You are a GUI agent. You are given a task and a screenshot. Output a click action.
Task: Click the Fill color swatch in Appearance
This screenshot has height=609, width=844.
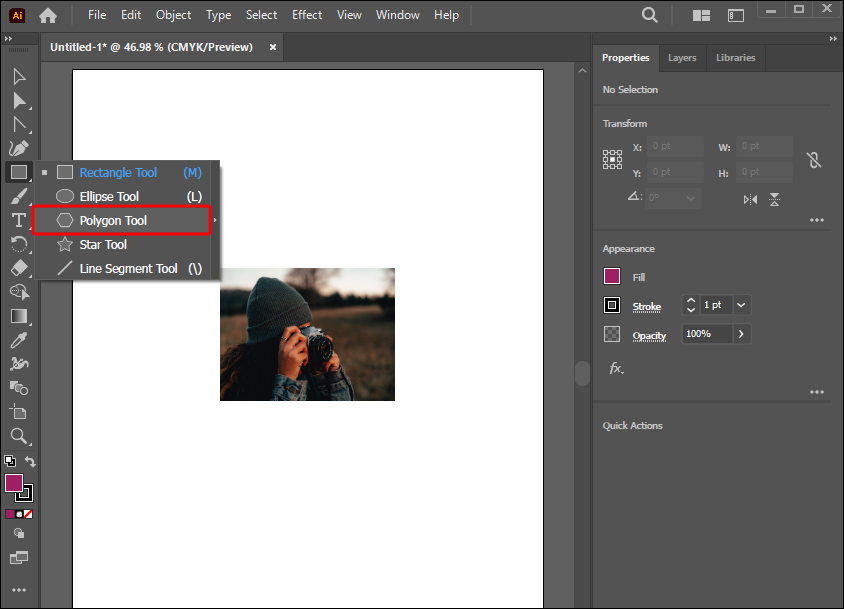point(612,277)
